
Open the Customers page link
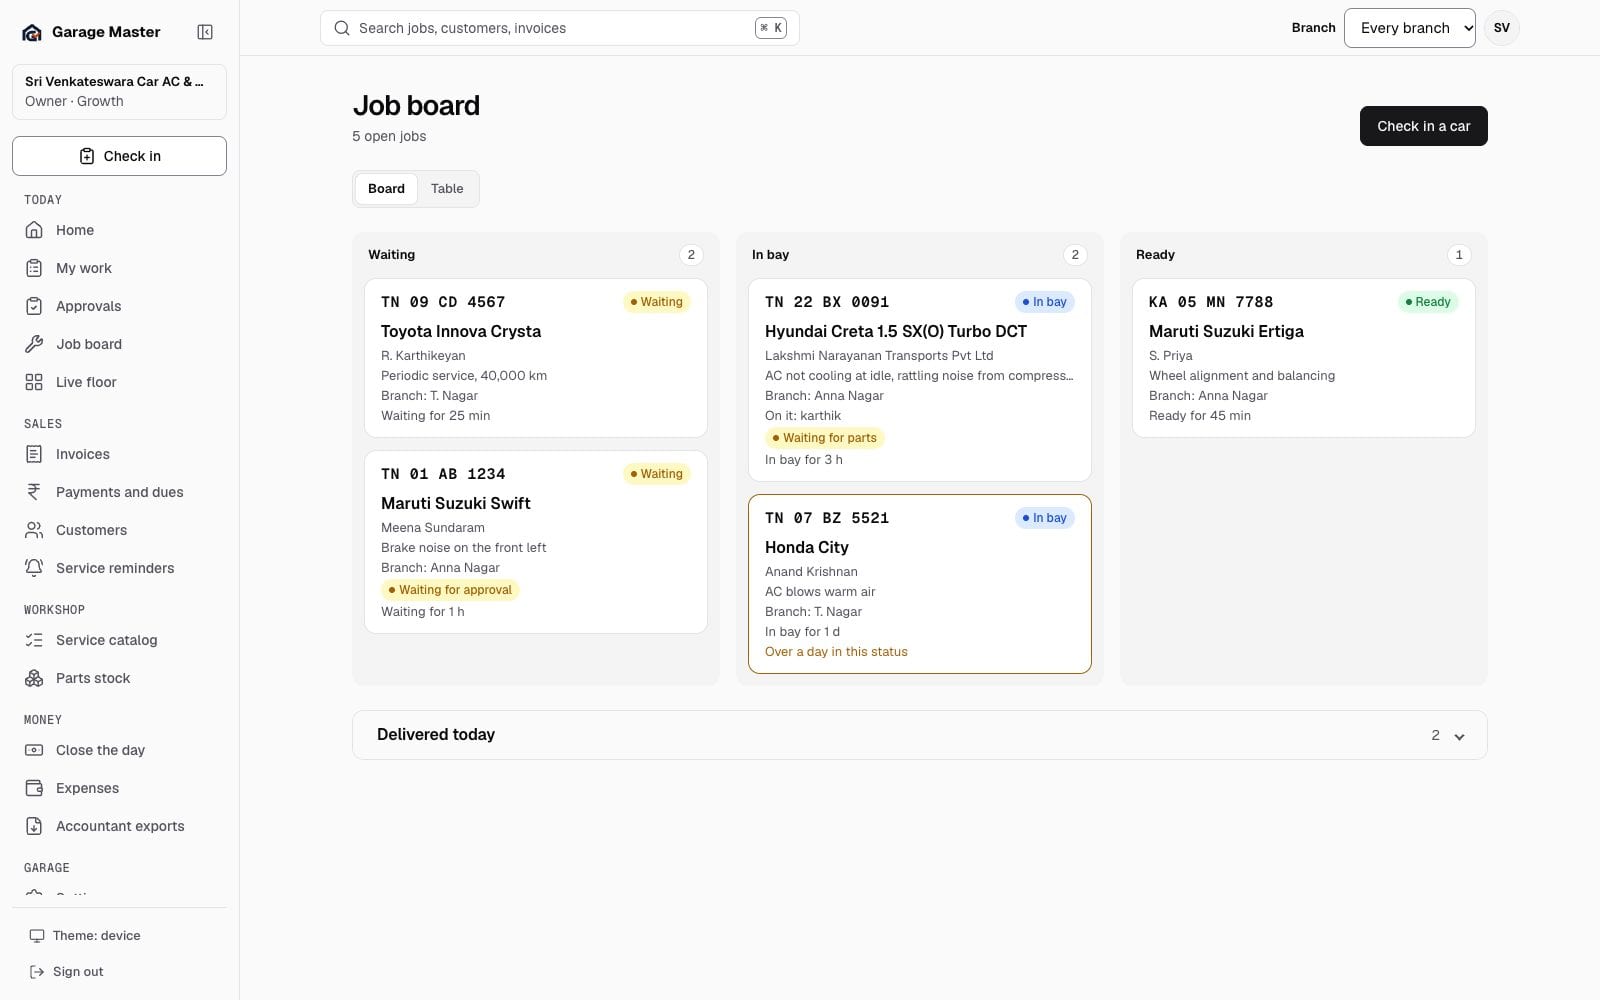pos(119,530)
